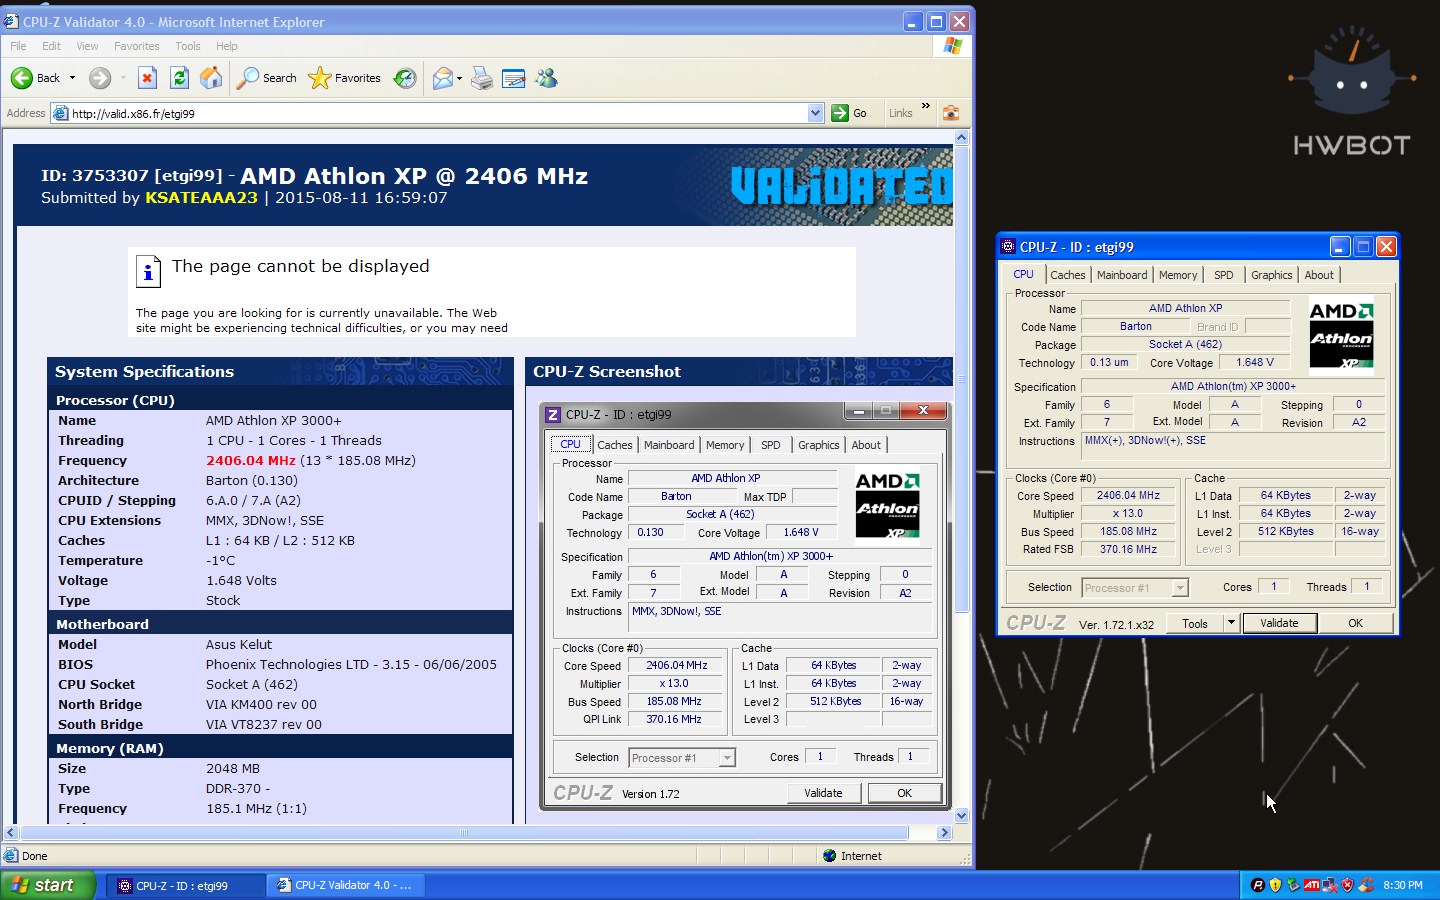Open the KSATEAAA23 submitter link

click(201, 198)
